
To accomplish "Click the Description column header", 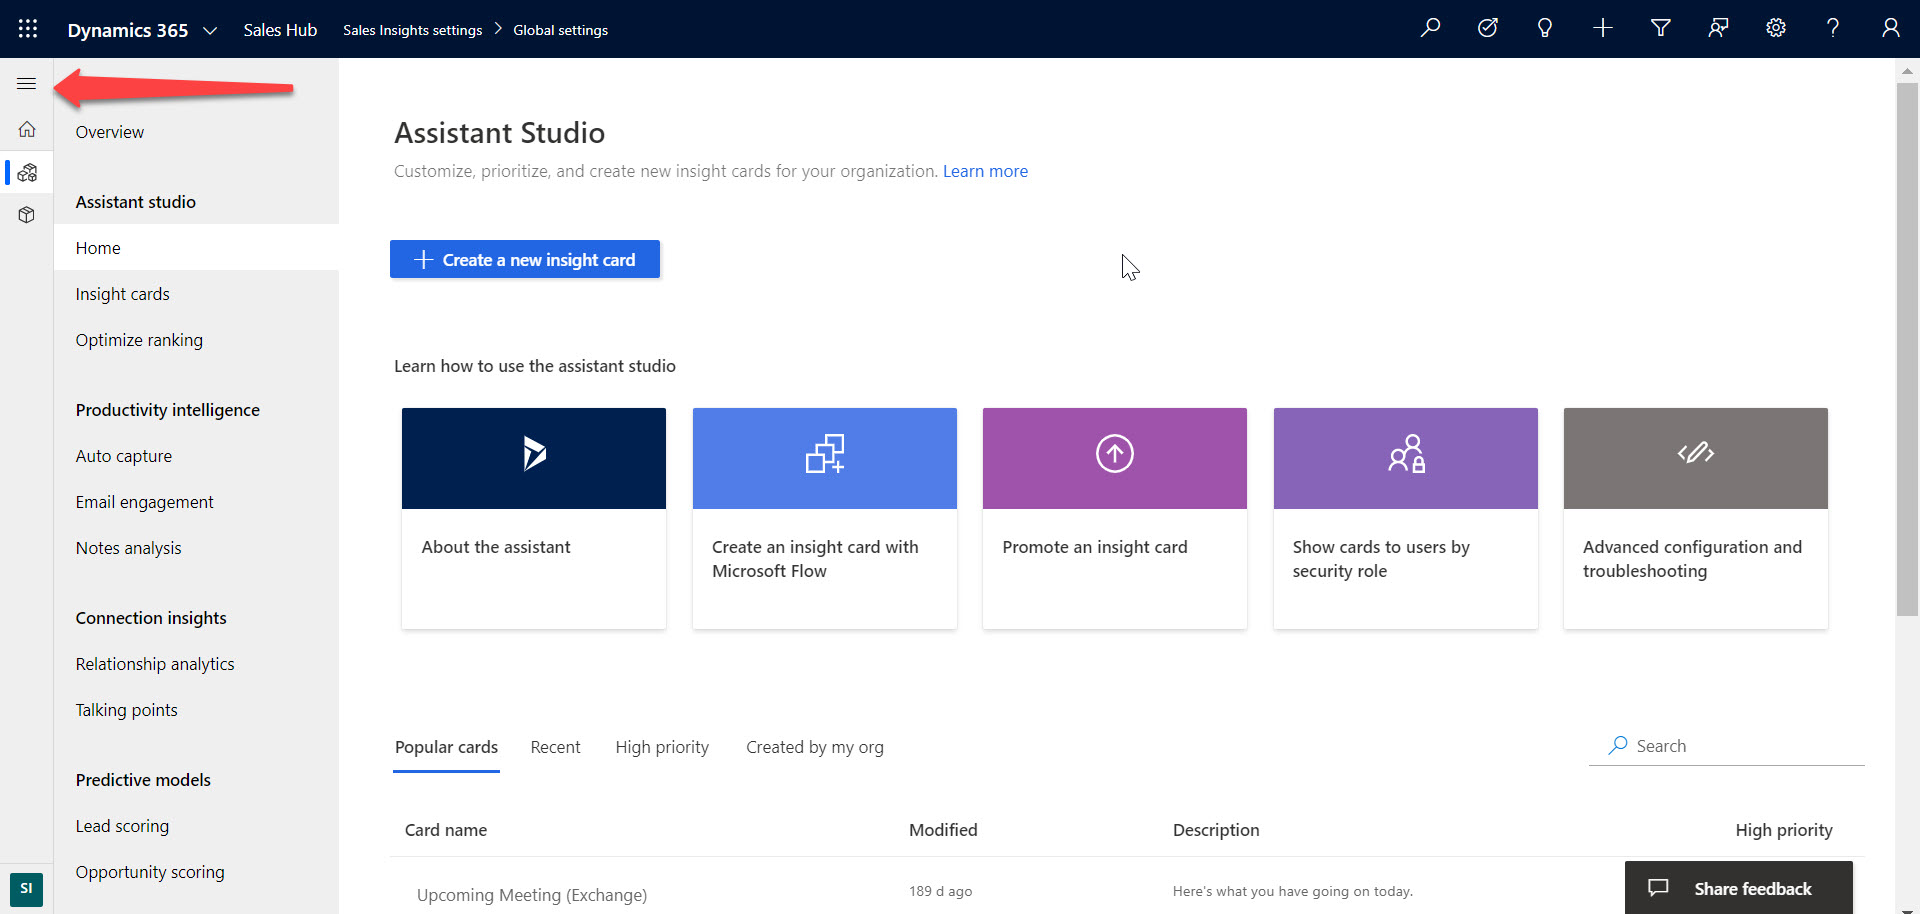I will pos(1216,830).
